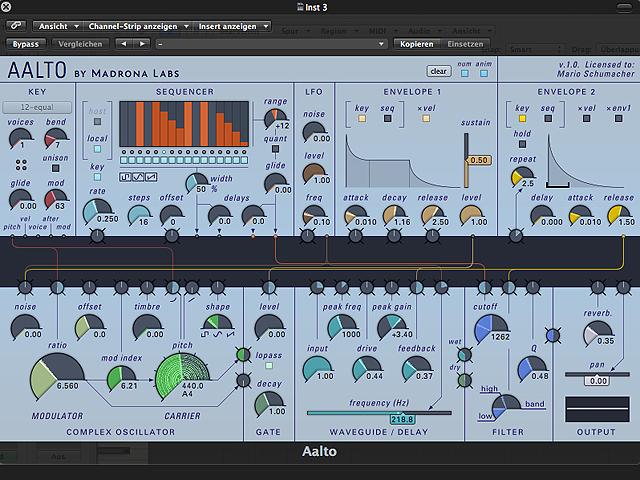Click the LFO freq knob
Image resolution: width=640 pixels, height=480 pixels.
[314, 215]
